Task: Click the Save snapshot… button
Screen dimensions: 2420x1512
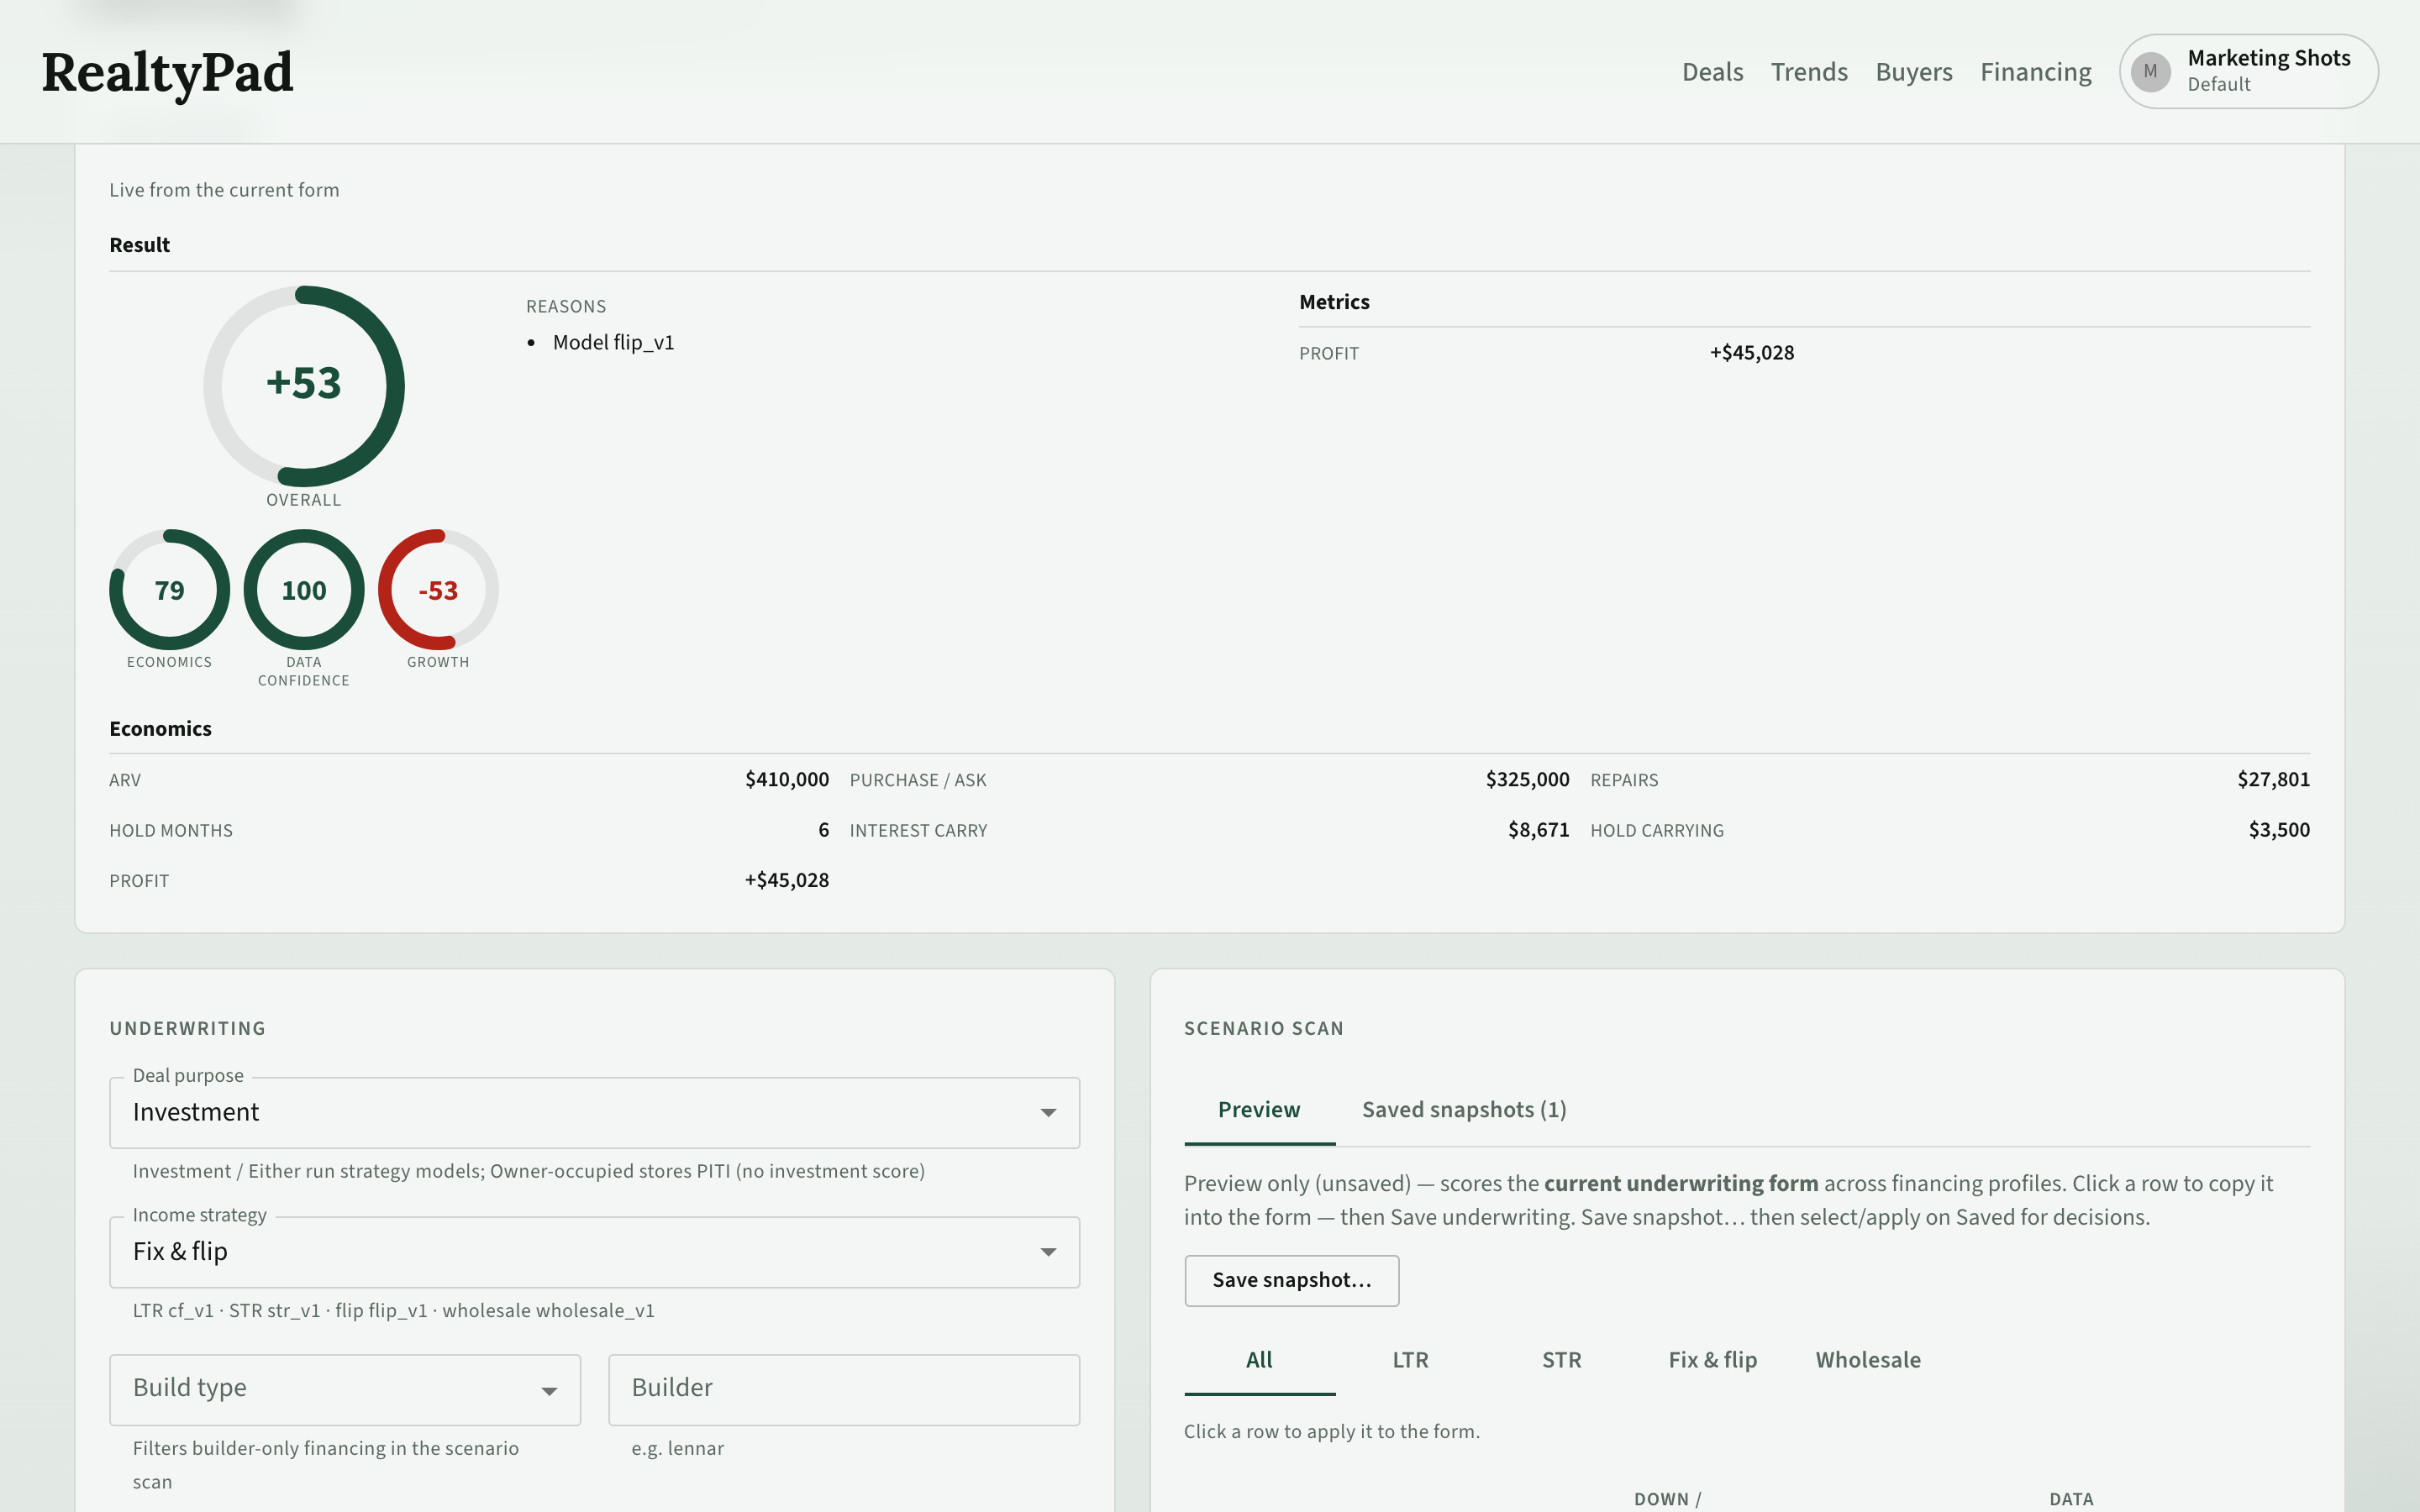Action: (x=1291, y=1280)
